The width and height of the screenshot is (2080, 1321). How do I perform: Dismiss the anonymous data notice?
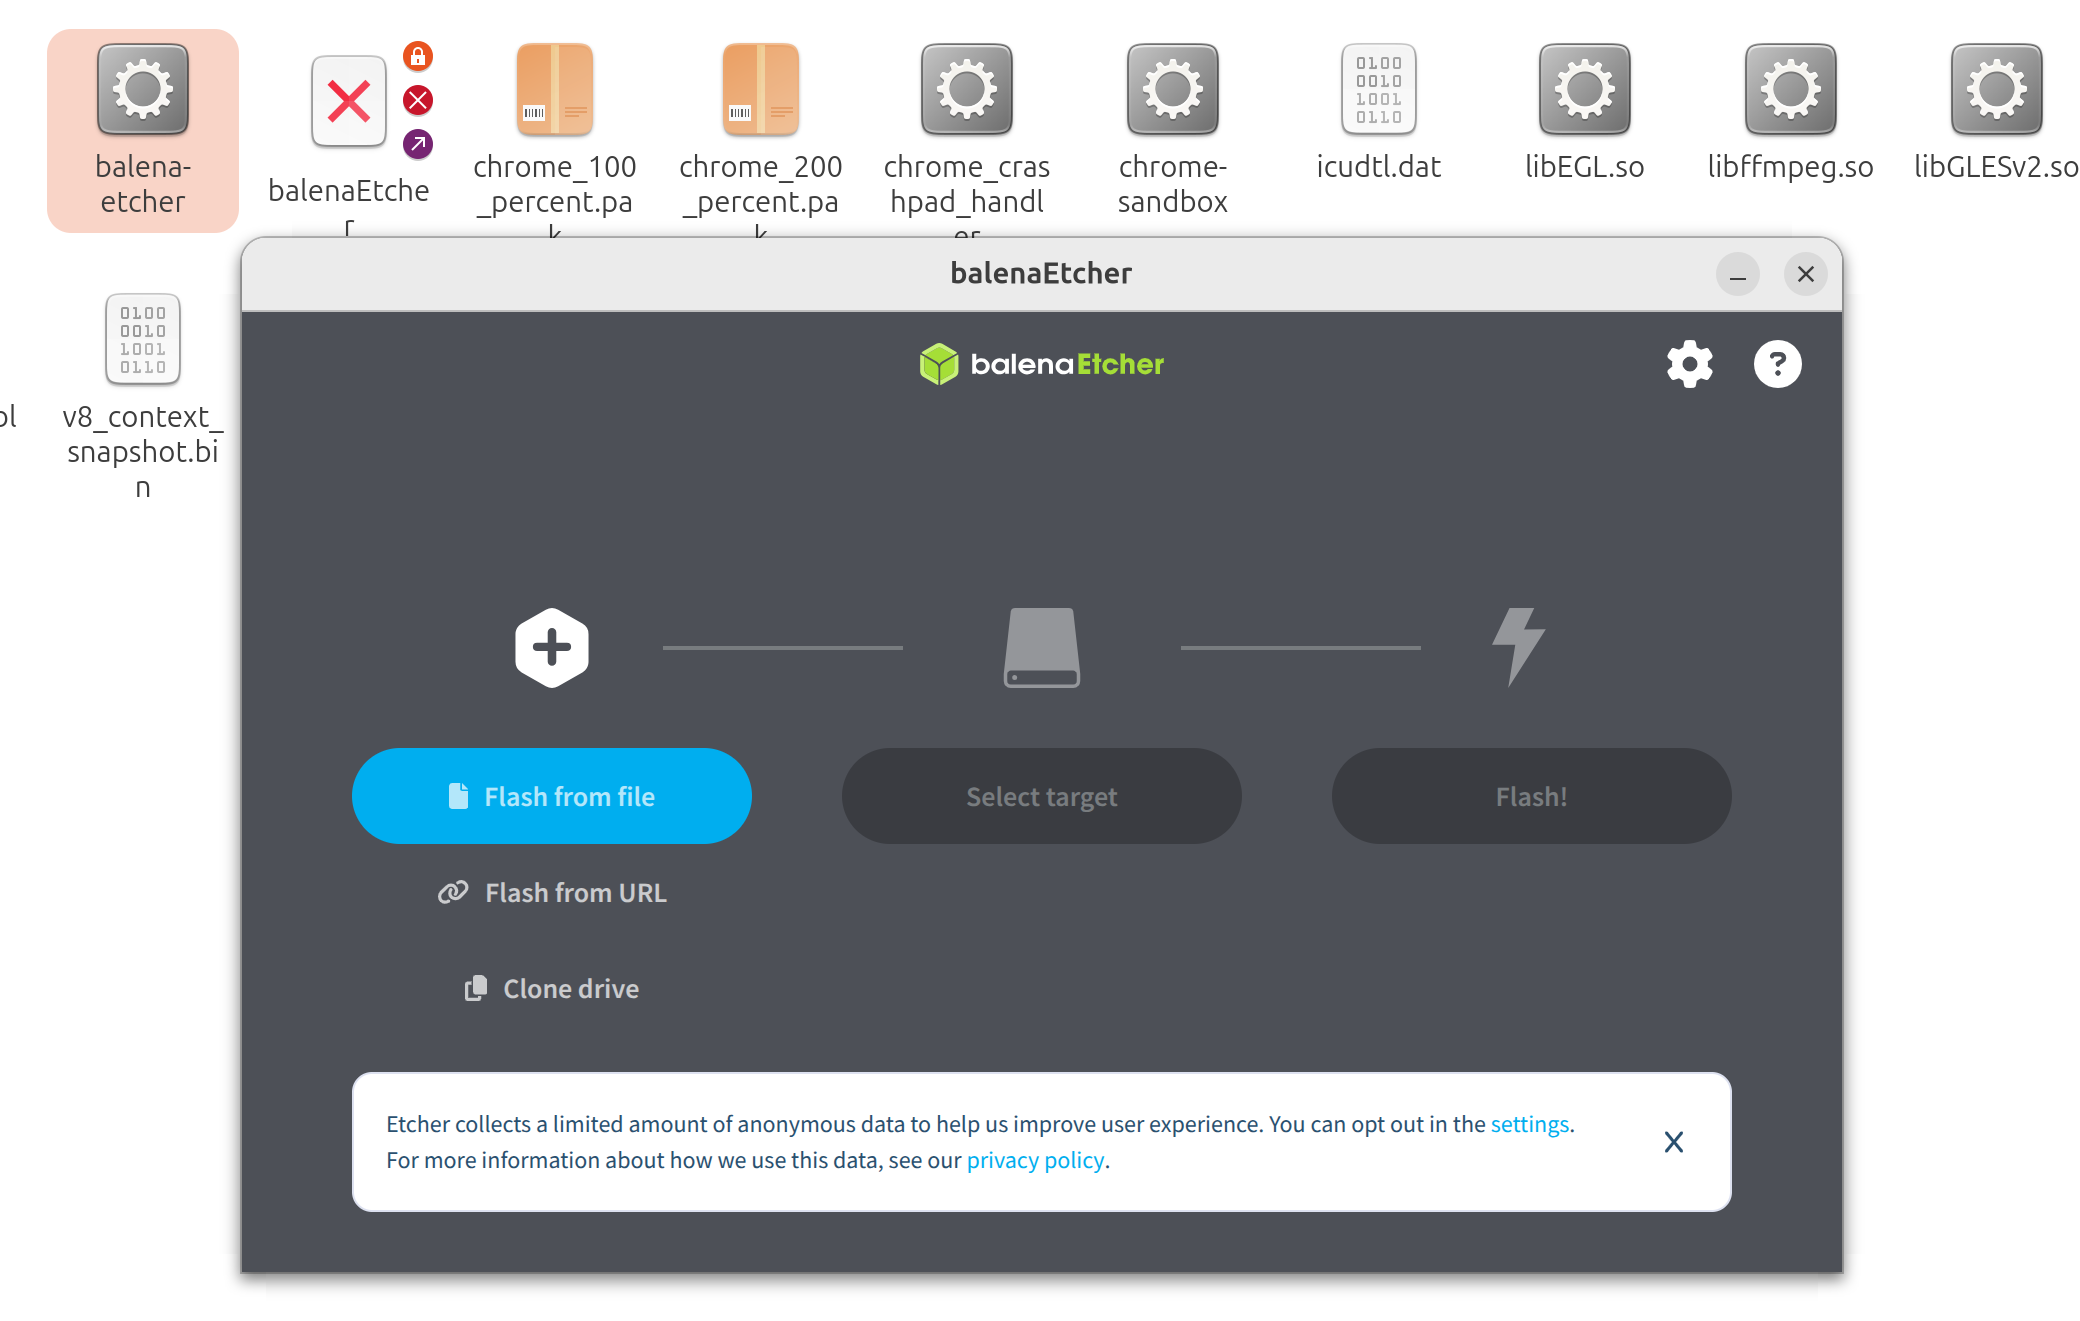coord(1674,1142)
